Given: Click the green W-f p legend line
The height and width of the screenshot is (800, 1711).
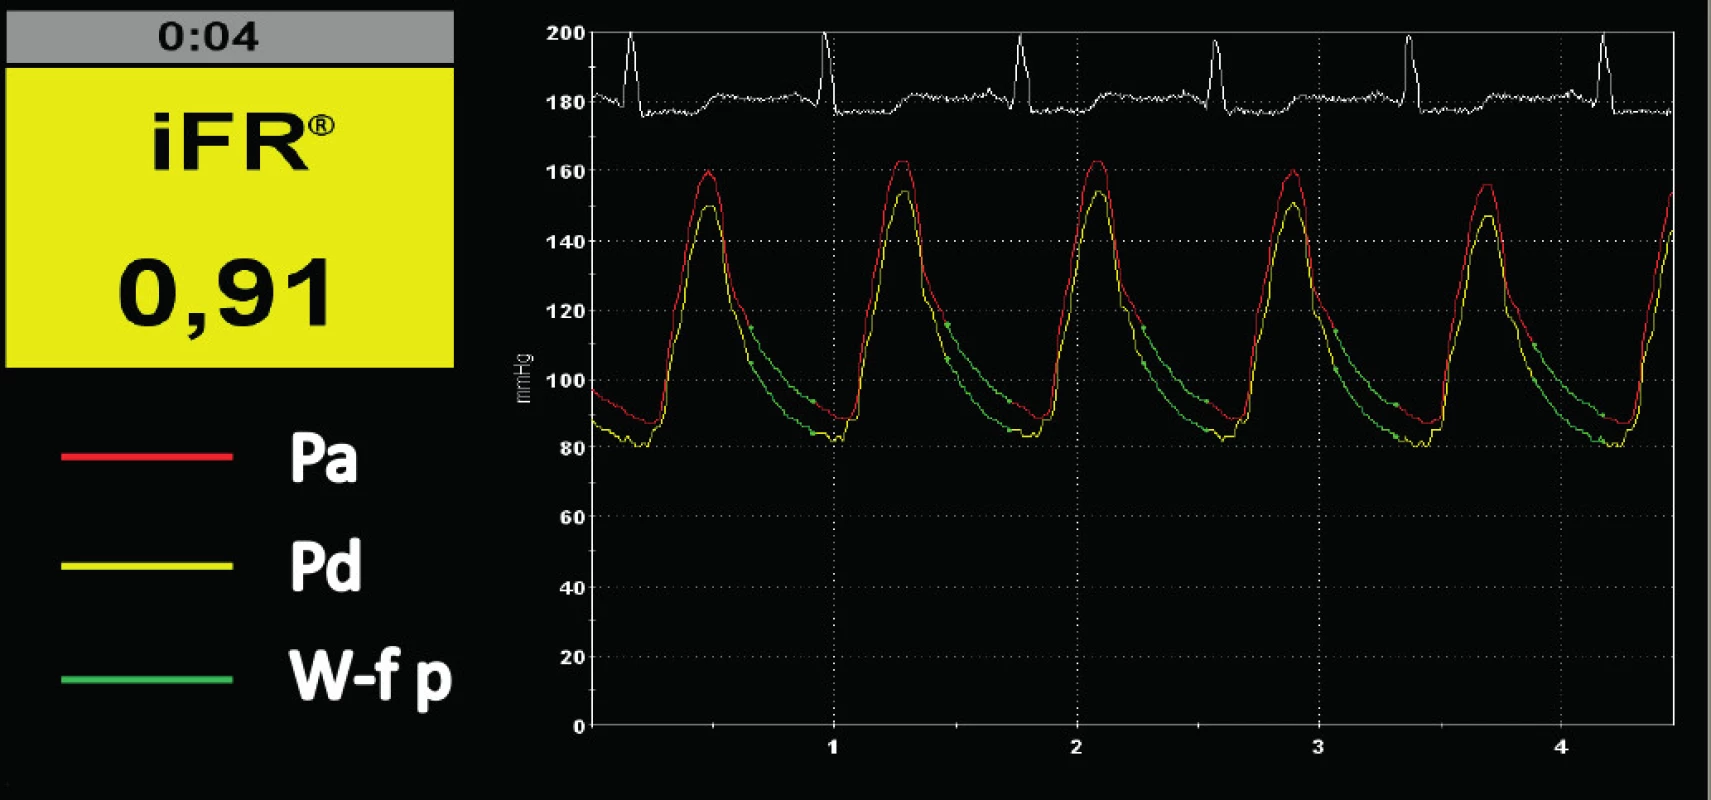Looking at the screenshot, I should [147, 680].
